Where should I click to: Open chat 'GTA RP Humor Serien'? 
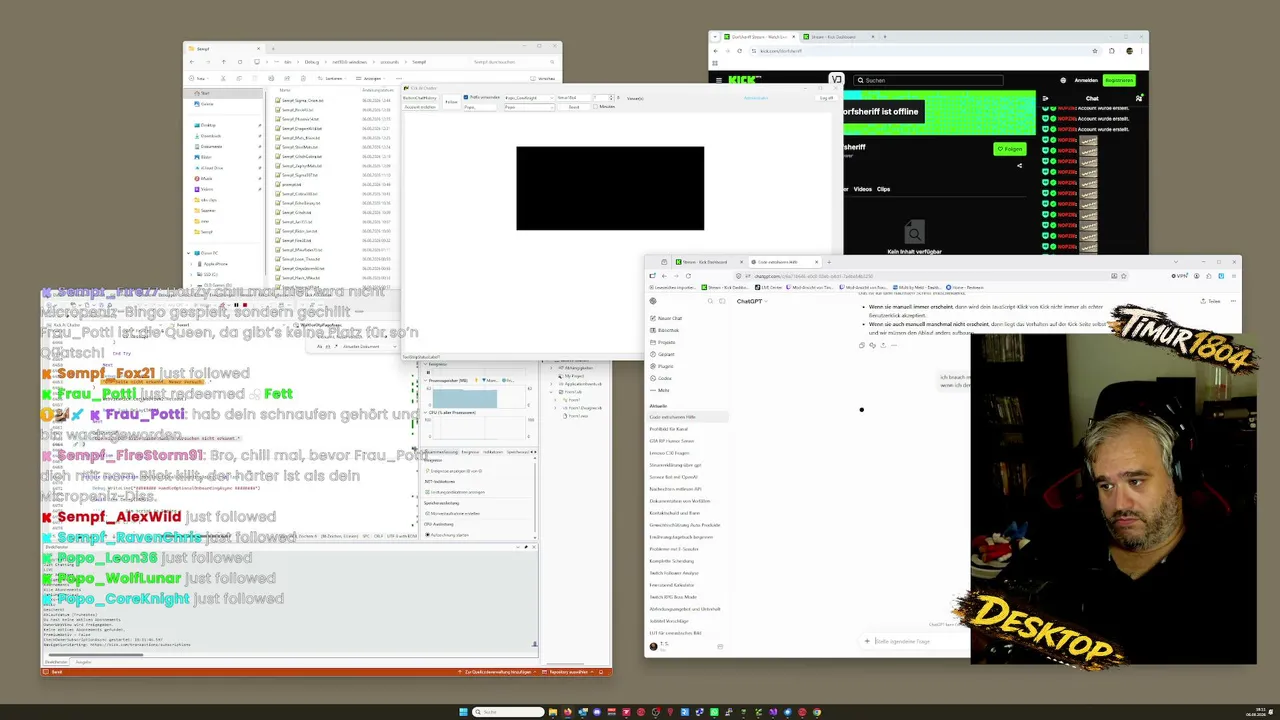click(x=672, y=441)
